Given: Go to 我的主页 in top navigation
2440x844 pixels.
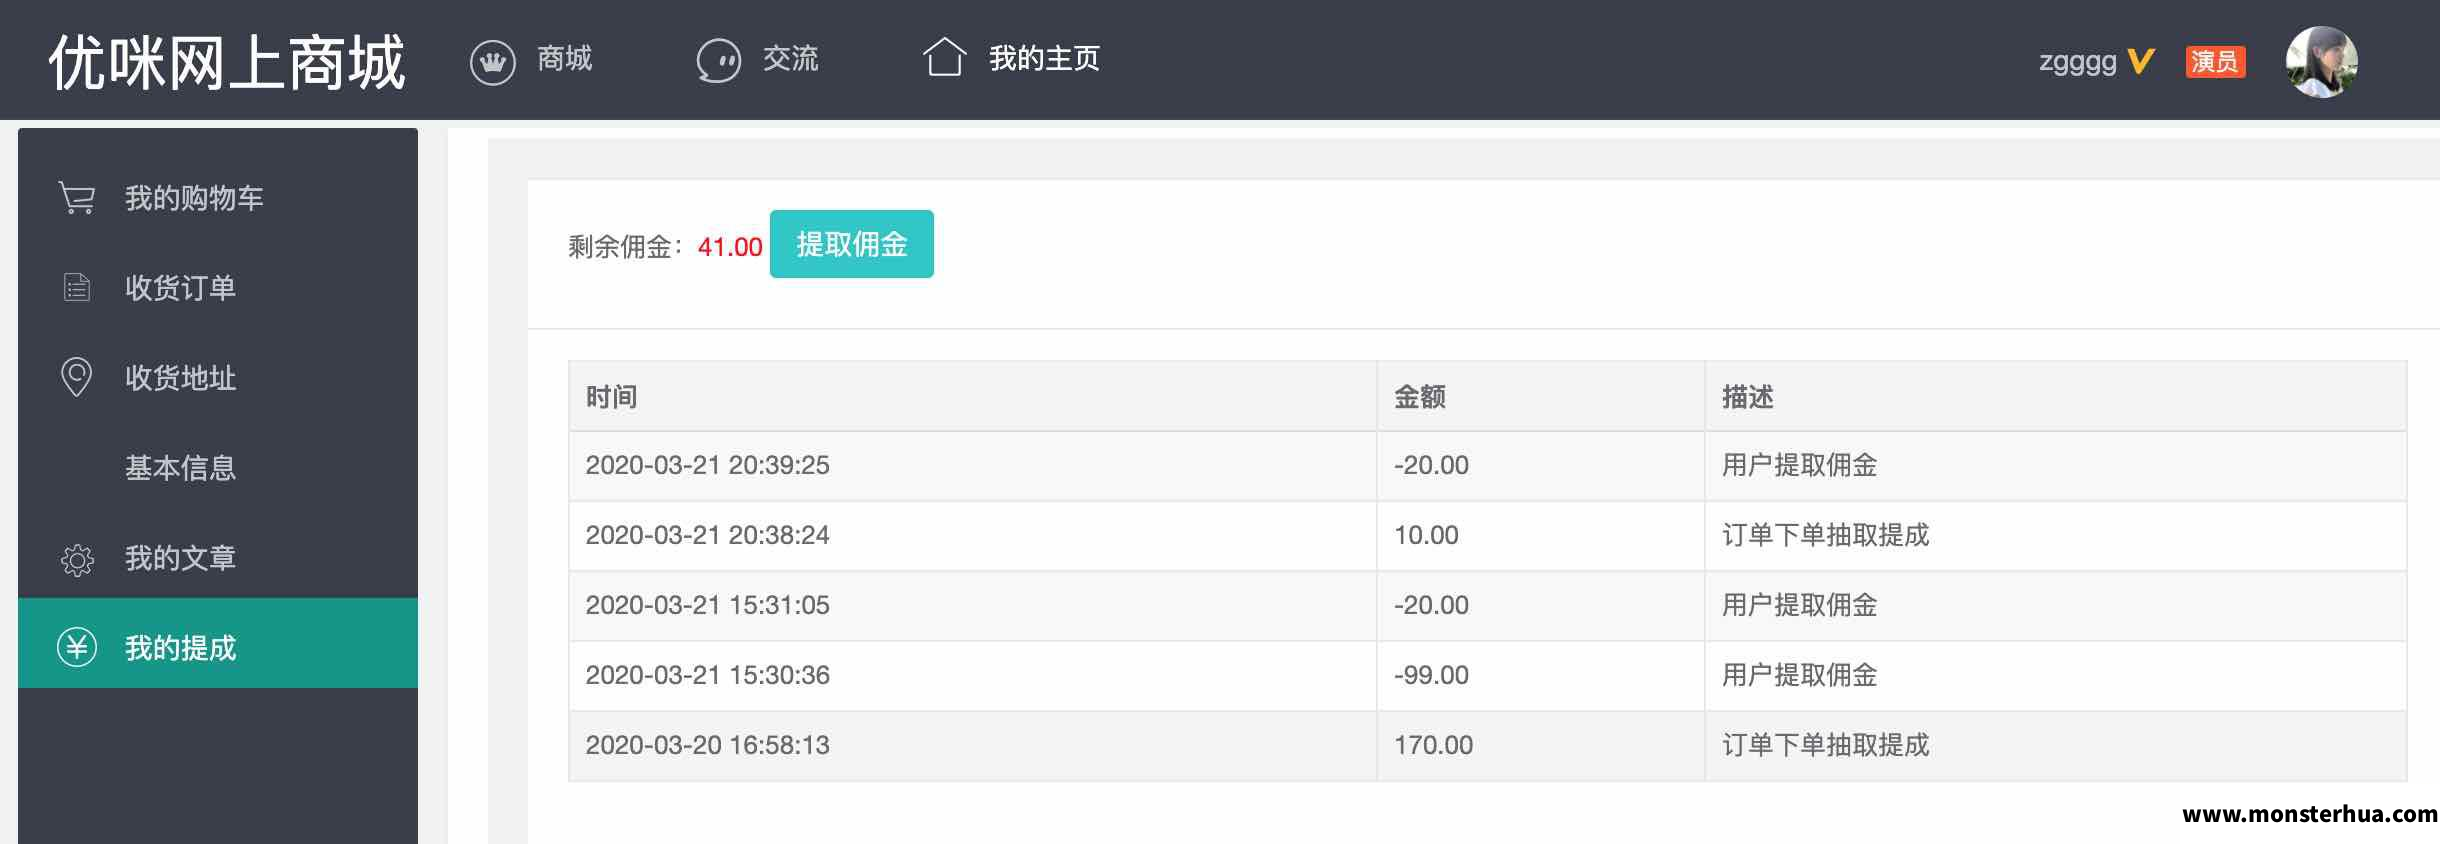Looking at the screenshot, I should [x=1044, y=59].
